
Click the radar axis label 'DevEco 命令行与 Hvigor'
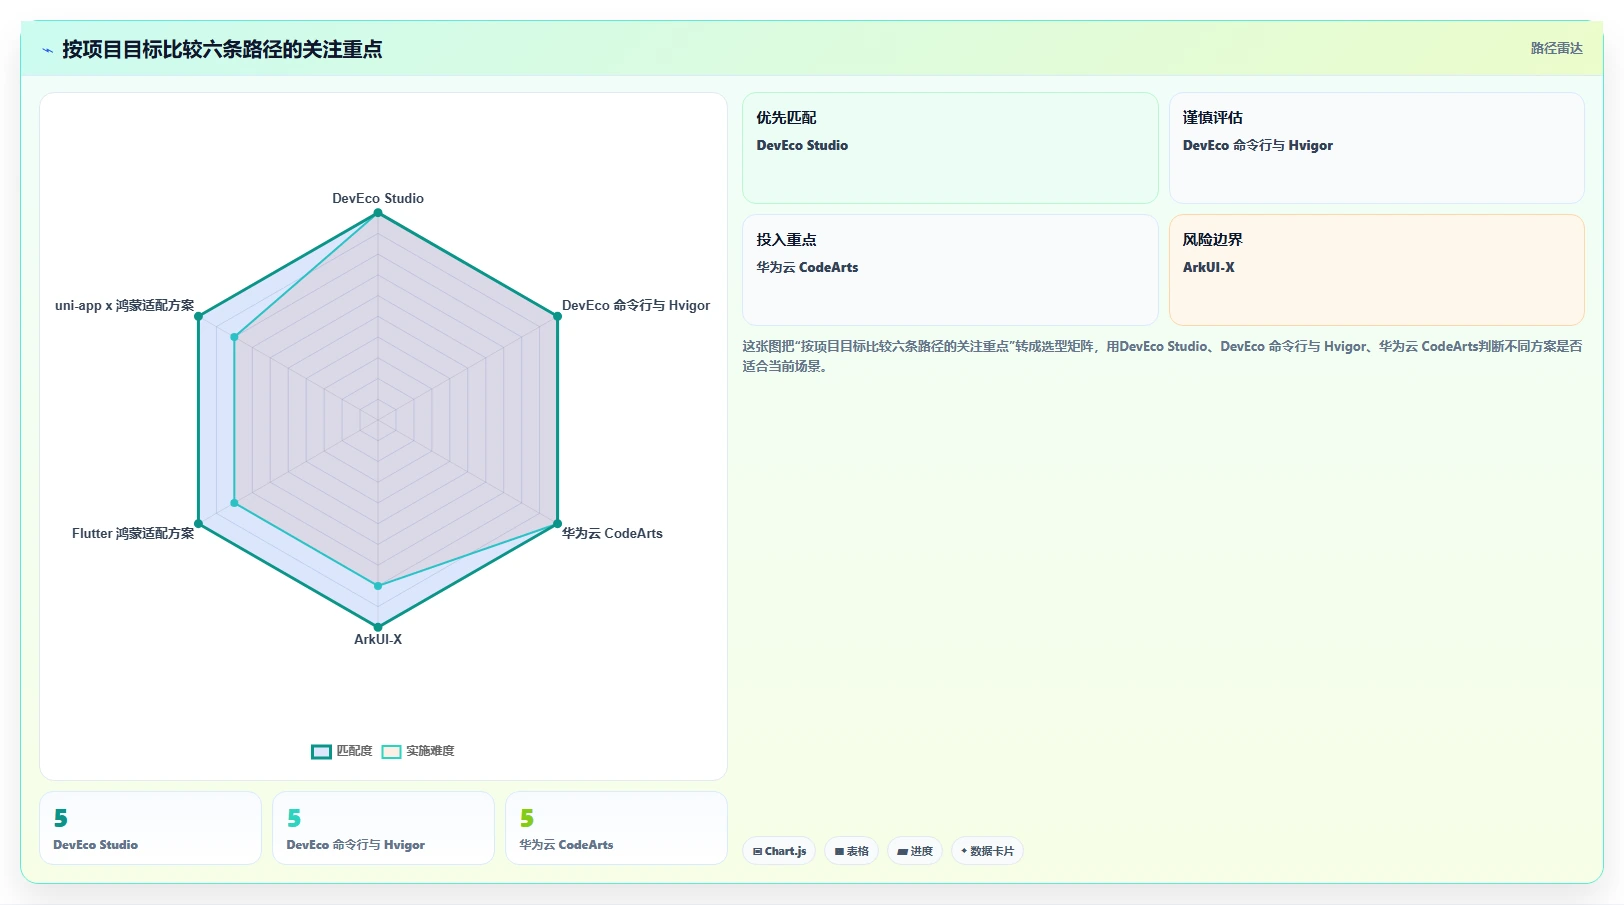coord(636,305)
